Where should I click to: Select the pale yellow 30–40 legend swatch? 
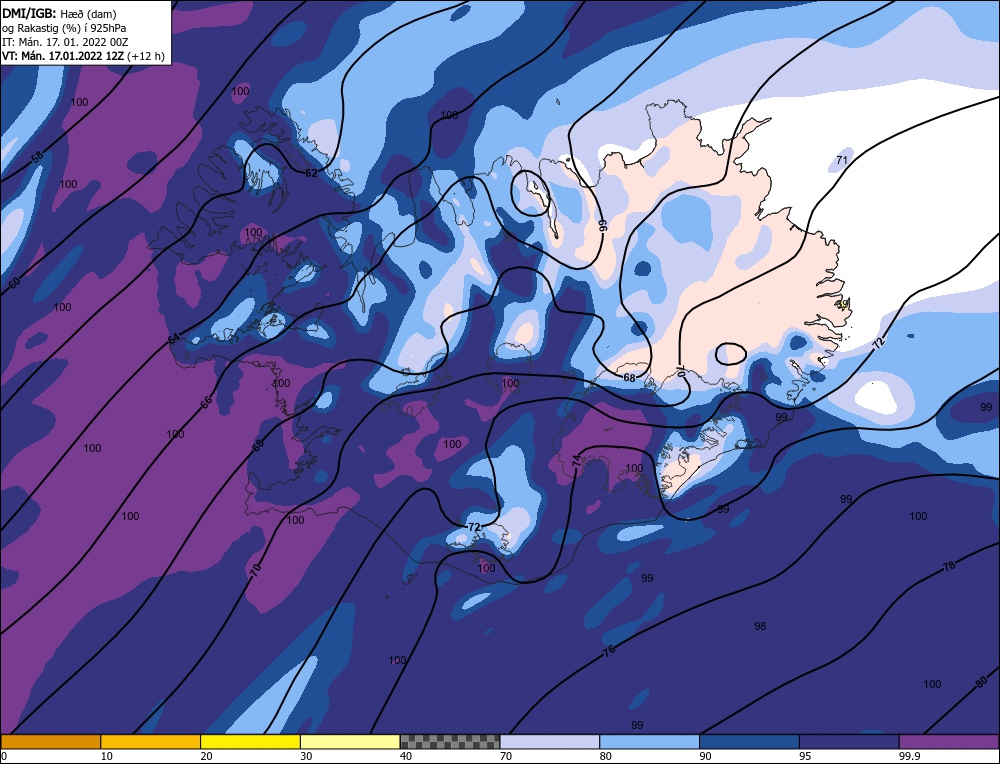pos(350,742)
